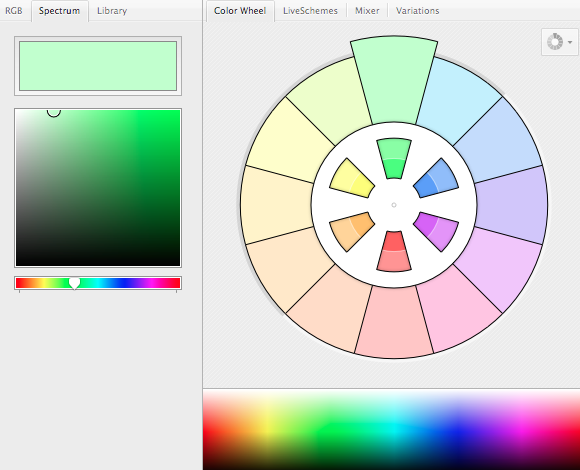Select the inner green wheel segment
The image size is (580, 470).
tap(394, 159)
